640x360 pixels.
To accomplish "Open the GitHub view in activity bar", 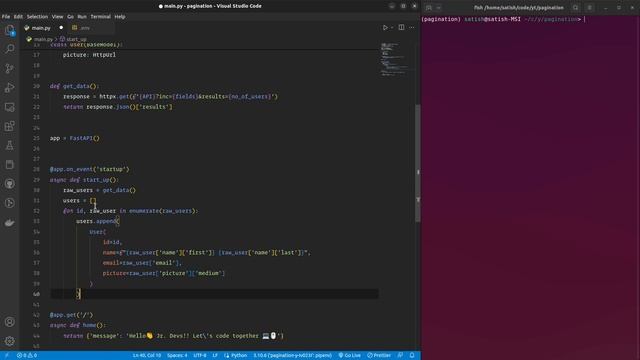I will [x=9, y=184].
